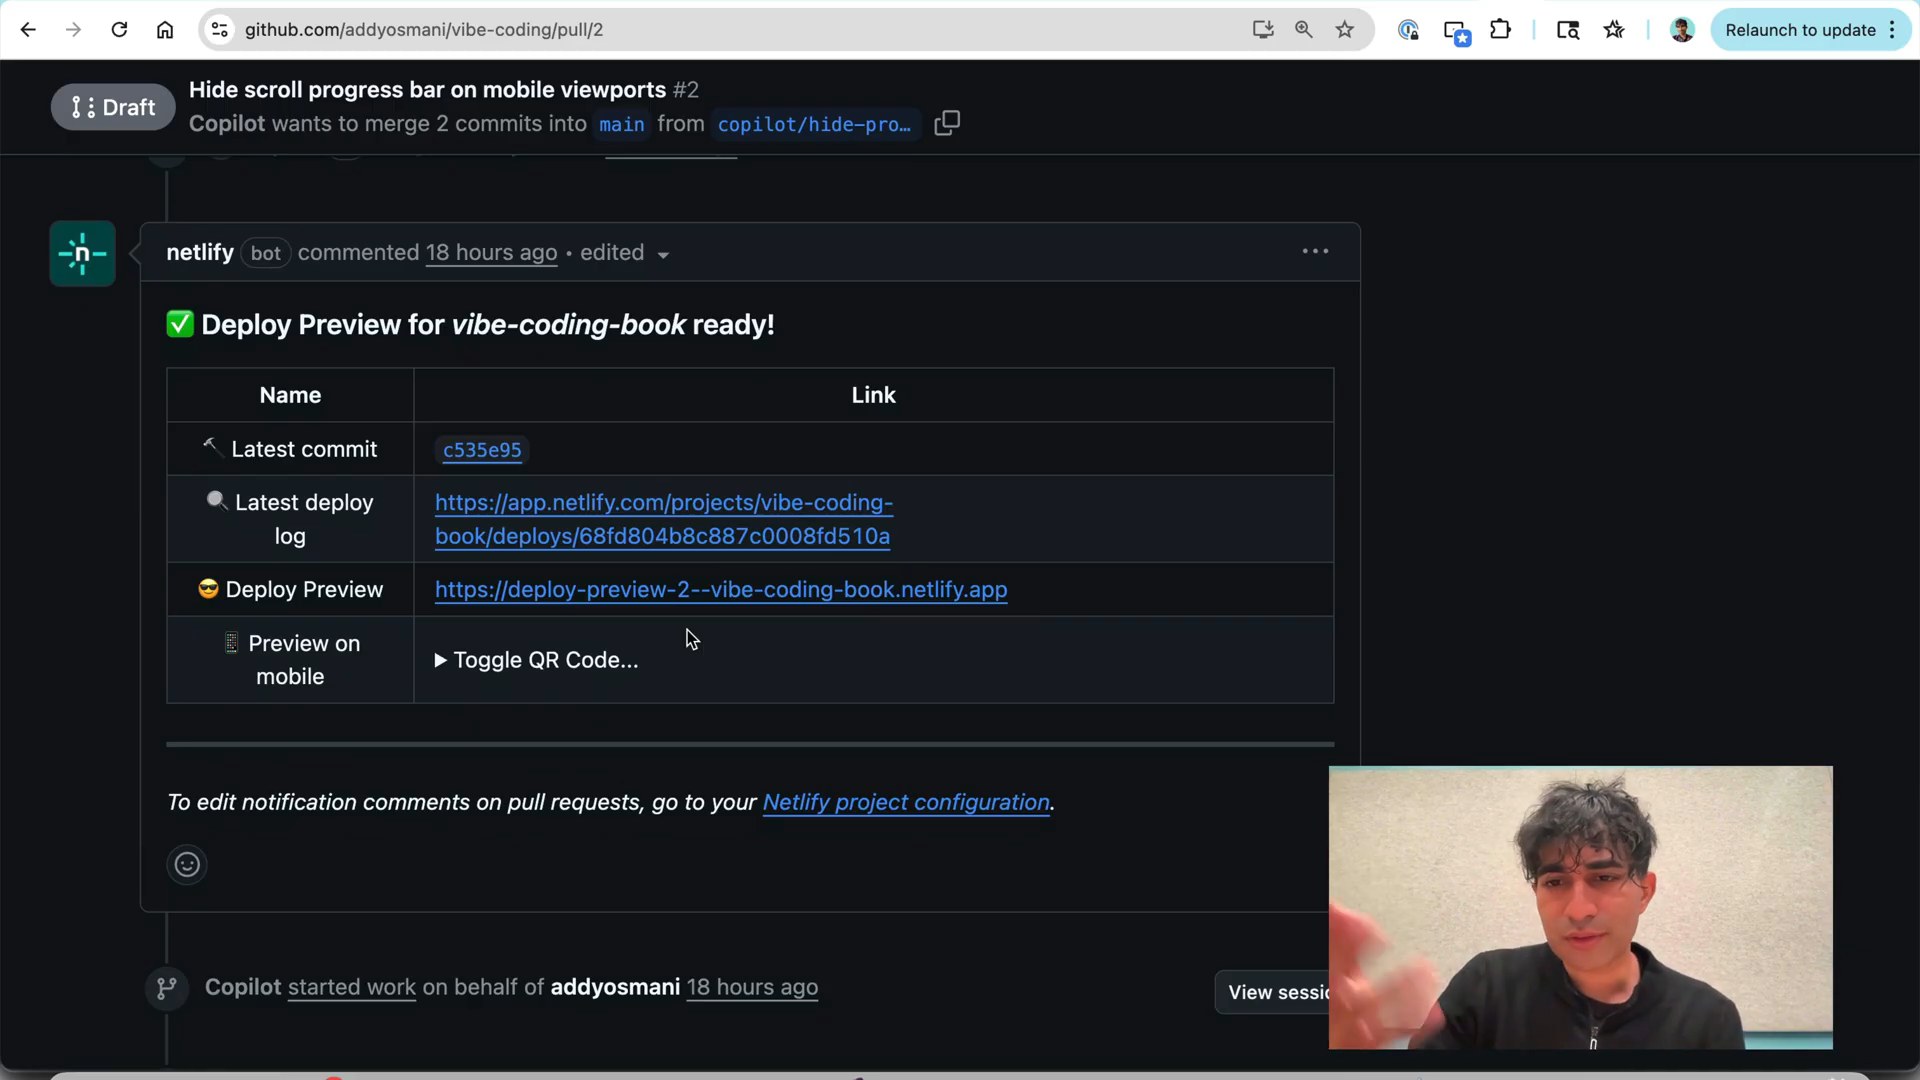Expand the edited history dropdown arrow
Viewport: 1920px width, 1080px height.
click(663, 255)
